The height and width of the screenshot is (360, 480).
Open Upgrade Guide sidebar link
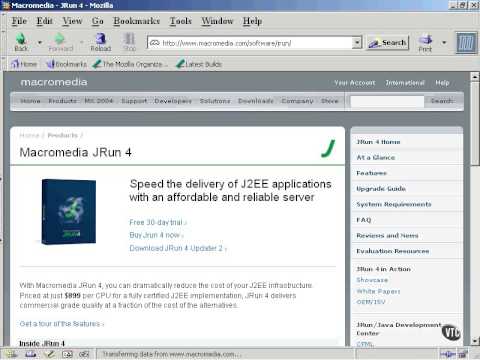click(x=381, y=189)
